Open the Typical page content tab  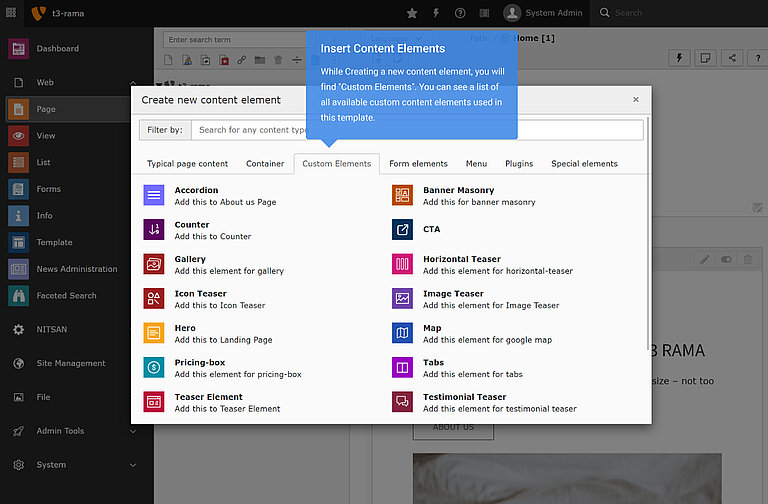click(x=188, y=164)
